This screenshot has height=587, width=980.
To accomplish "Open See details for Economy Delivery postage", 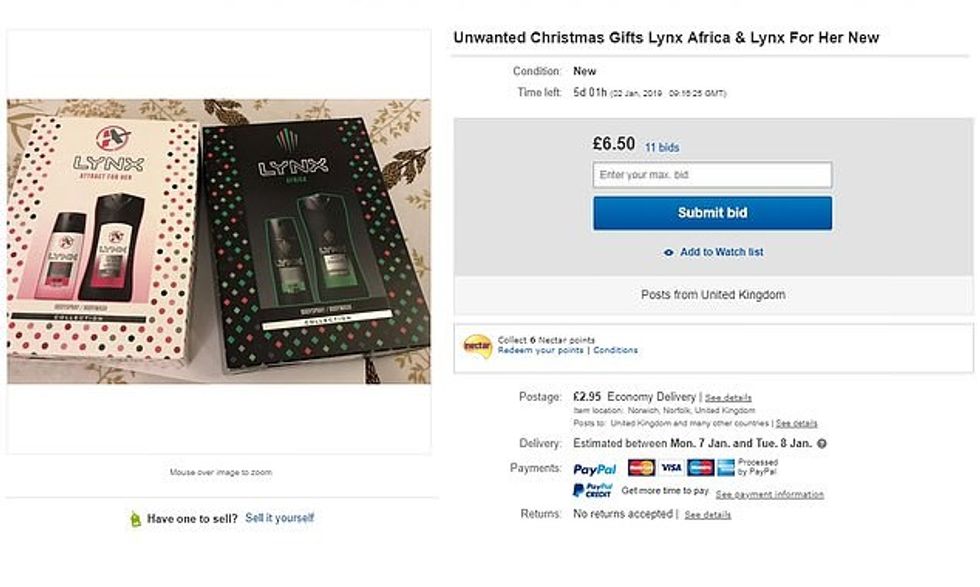I will pos(728,398).
